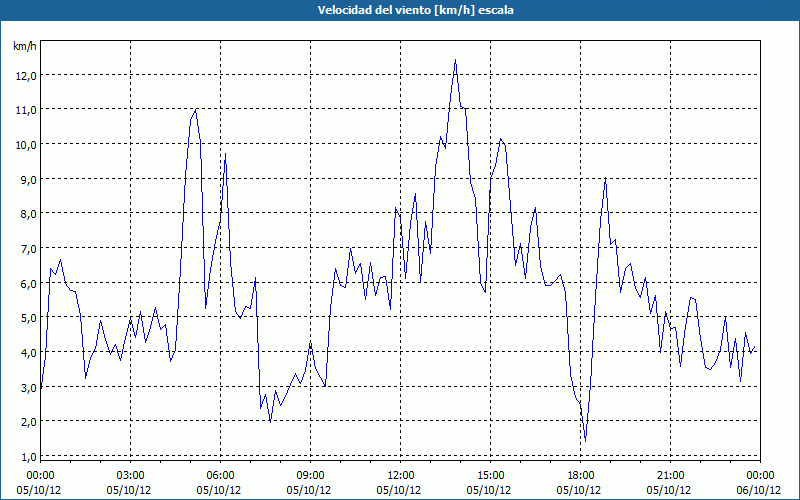800x500 pixels.
Task: Click the 12,0 y-axis value
Action: 26,76
